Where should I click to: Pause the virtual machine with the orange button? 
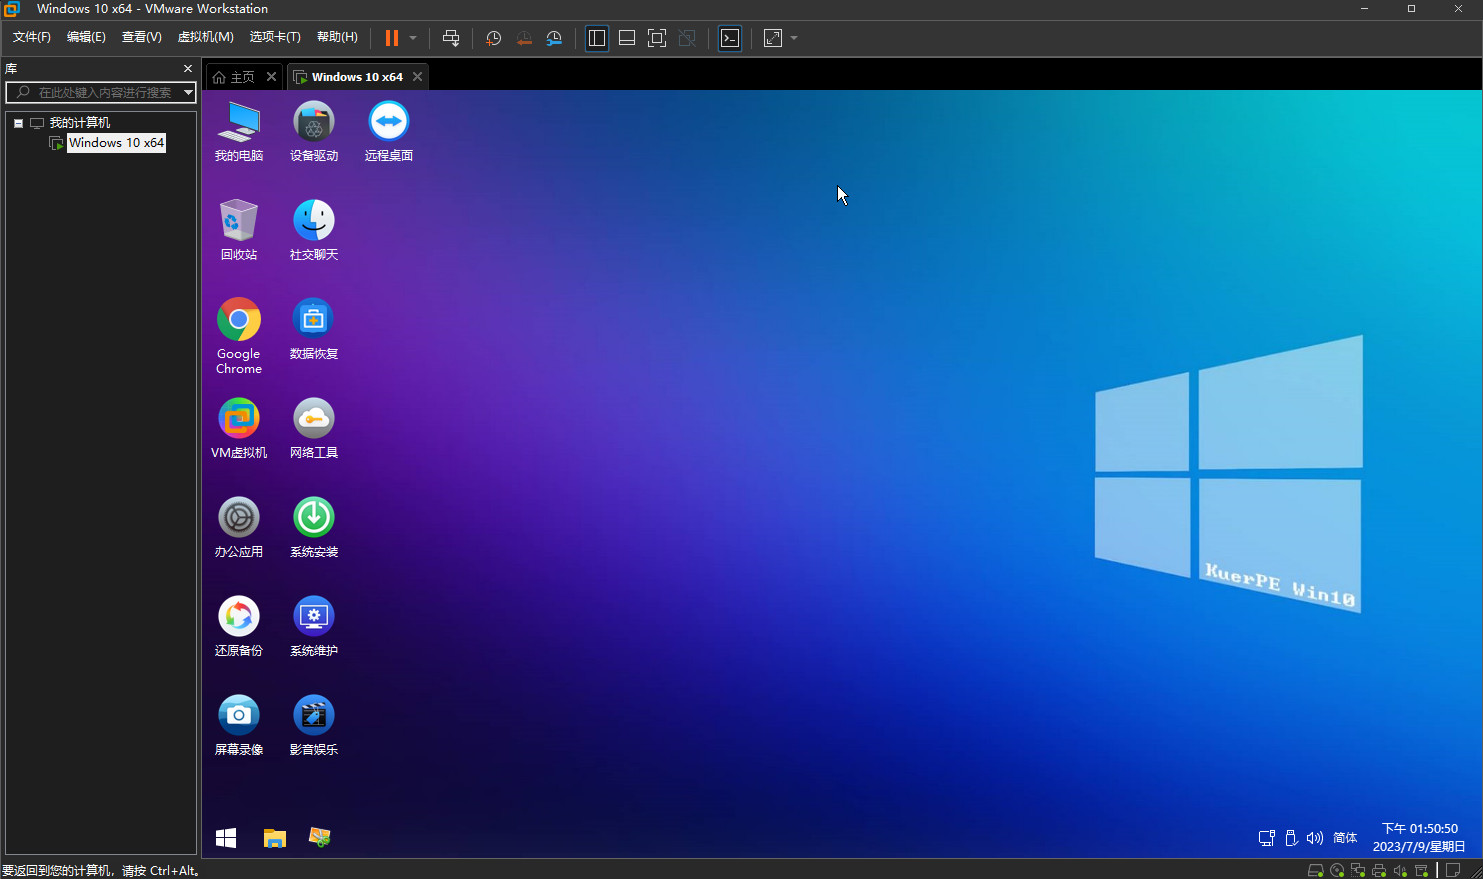[x=392, y=38]
